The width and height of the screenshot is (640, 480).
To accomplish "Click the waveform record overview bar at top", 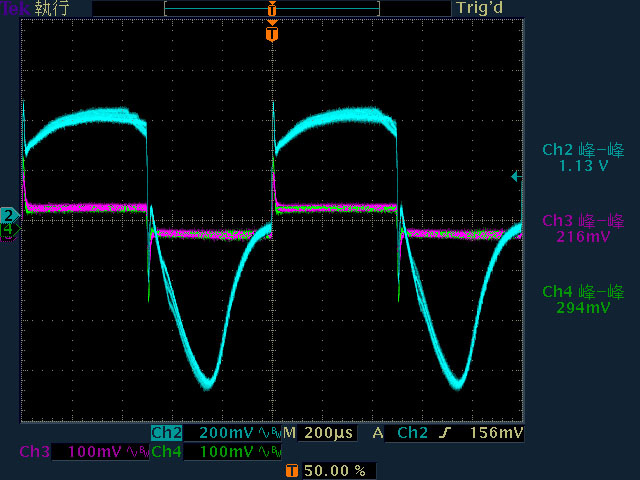I will pyautogui.click(x=272, y=9).
